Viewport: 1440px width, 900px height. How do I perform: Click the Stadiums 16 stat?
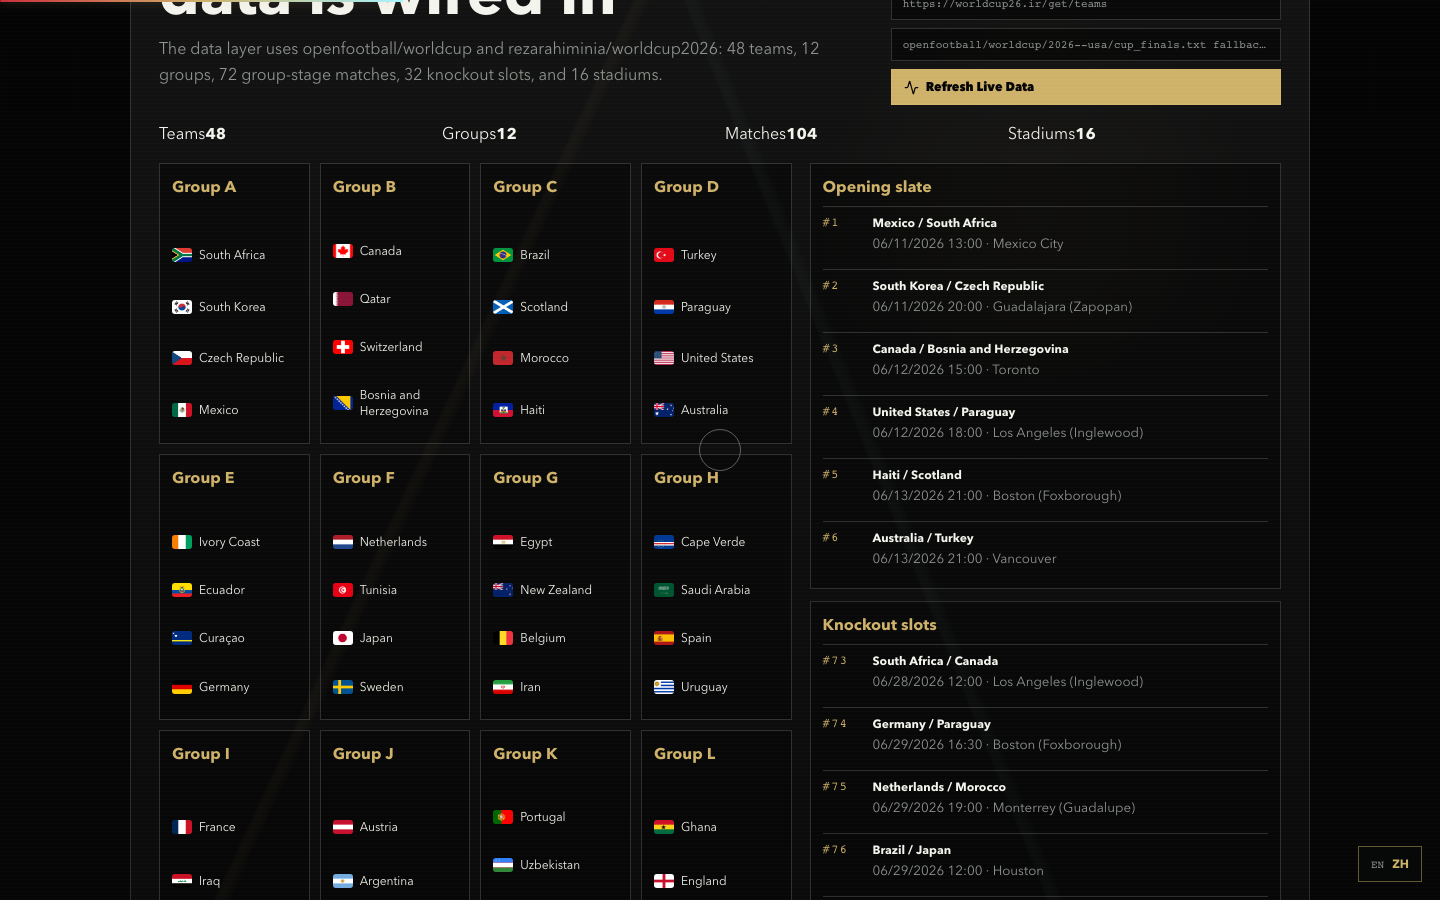pos(1051,134)
